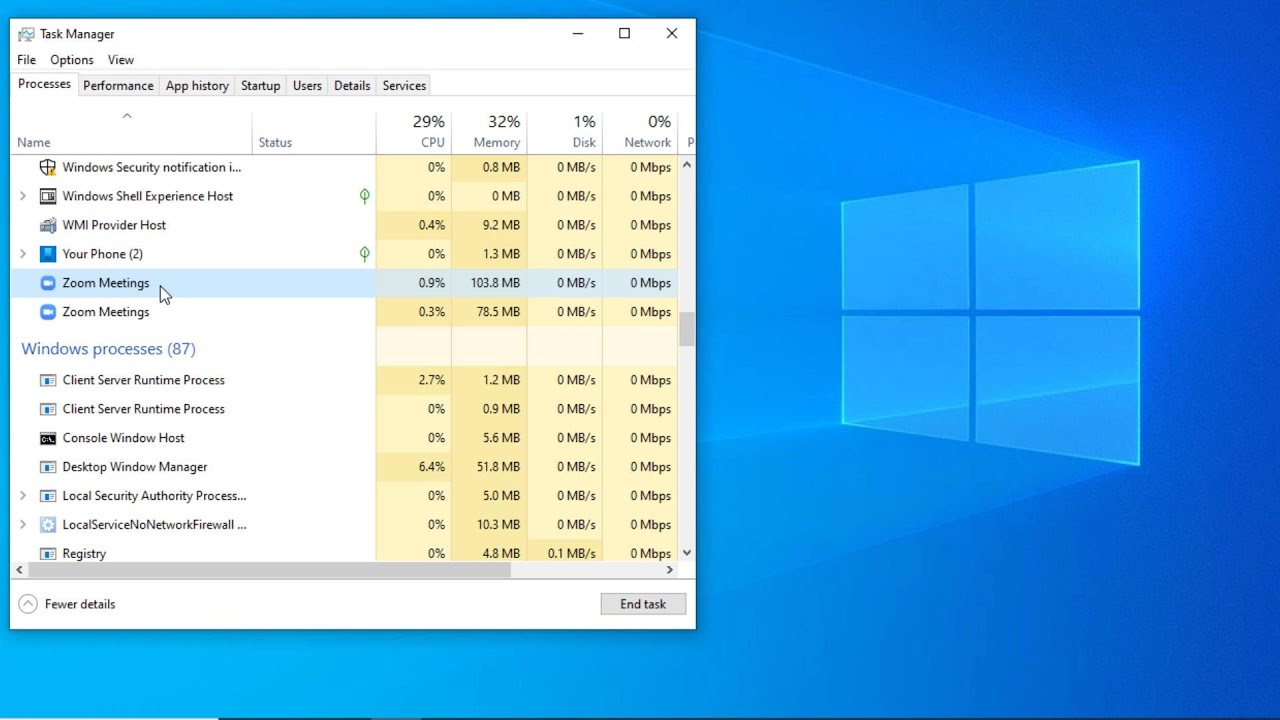
Task: Sort processes by the CPU column header
Action: tap(414, 131)
